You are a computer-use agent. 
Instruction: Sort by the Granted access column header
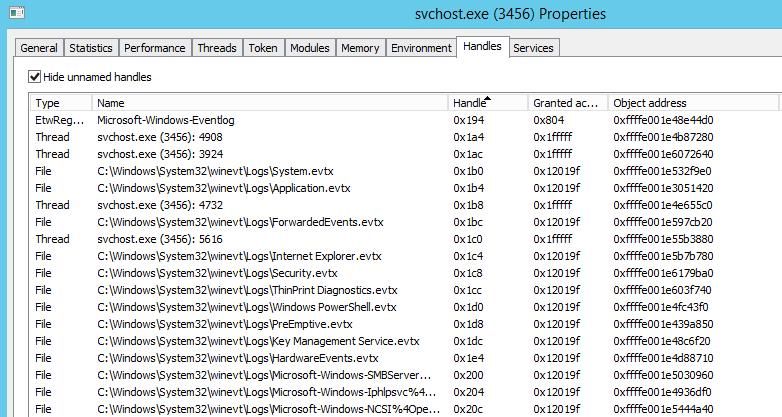coord(568,103)
